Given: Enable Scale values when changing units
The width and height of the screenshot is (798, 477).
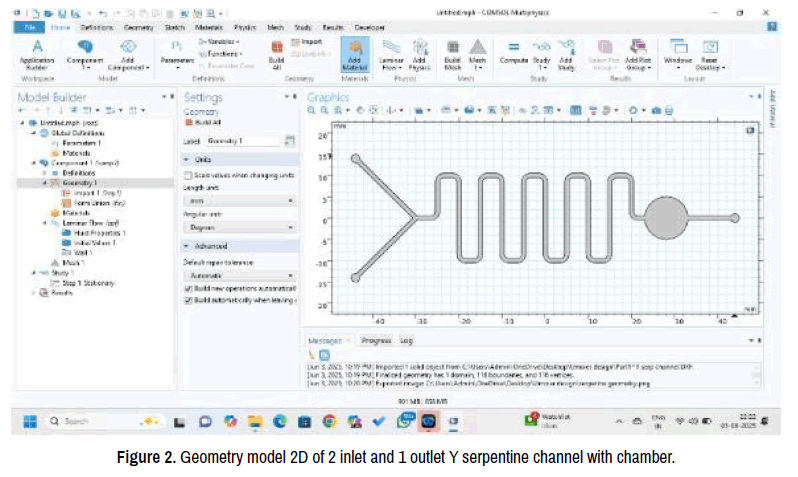Looking at the screenshot, I should pyautogui.click(x=189, y=175).
